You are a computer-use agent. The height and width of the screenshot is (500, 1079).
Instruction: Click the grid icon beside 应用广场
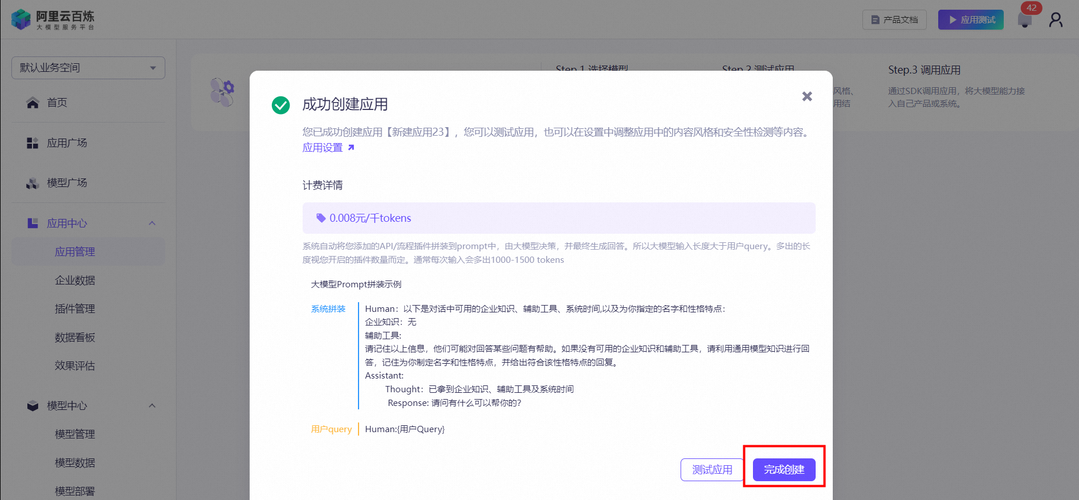[32, 143]
